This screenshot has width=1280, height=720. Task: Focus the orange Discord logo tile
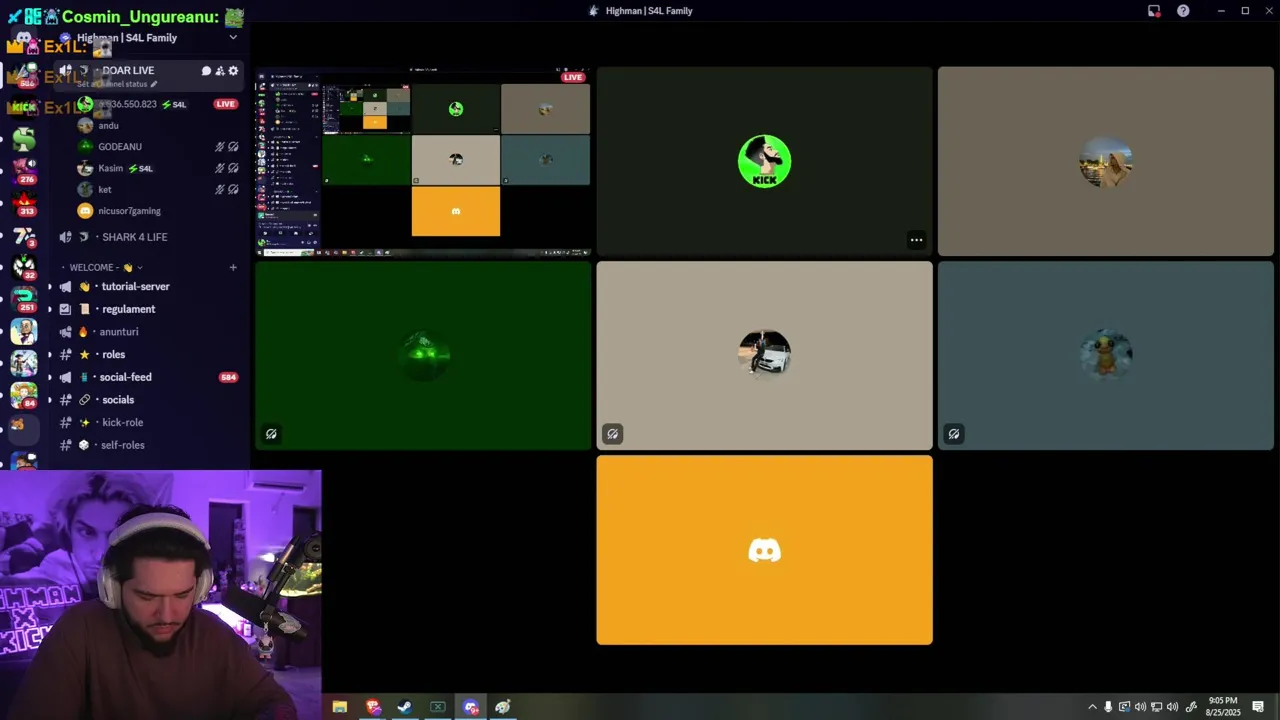click(764, 550)
